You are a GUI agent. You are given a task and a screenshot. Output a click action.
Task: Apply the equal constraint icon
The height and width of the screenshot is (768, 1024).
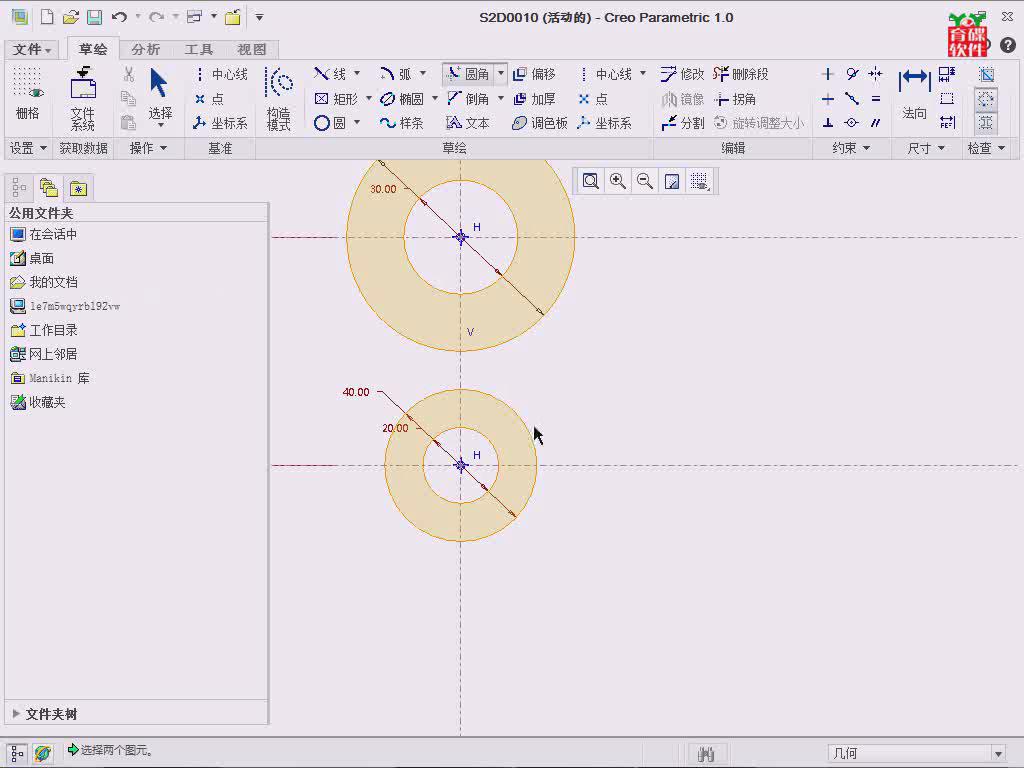876,99
